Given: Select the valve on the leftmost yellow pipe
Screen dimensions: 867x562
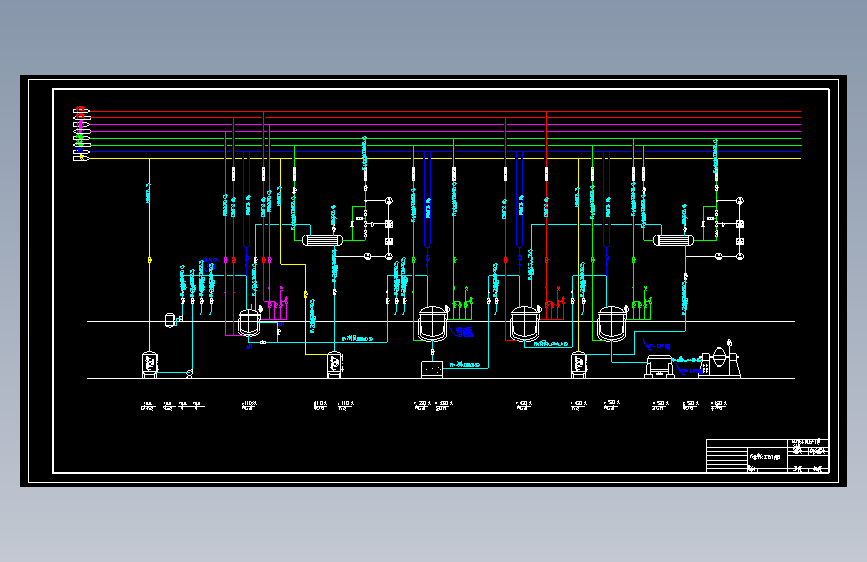Looking at the screenshot, I should (149, 259).
